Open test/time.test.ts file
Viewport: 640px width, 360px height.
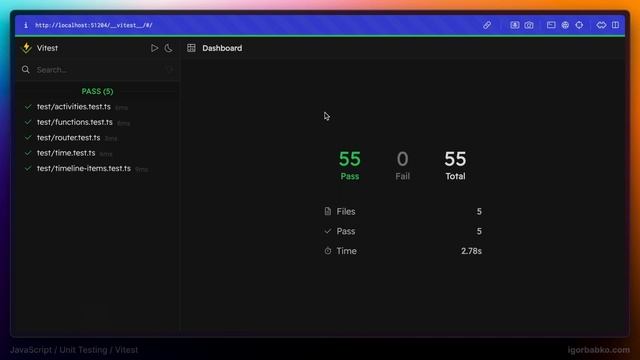coord(66,153)
